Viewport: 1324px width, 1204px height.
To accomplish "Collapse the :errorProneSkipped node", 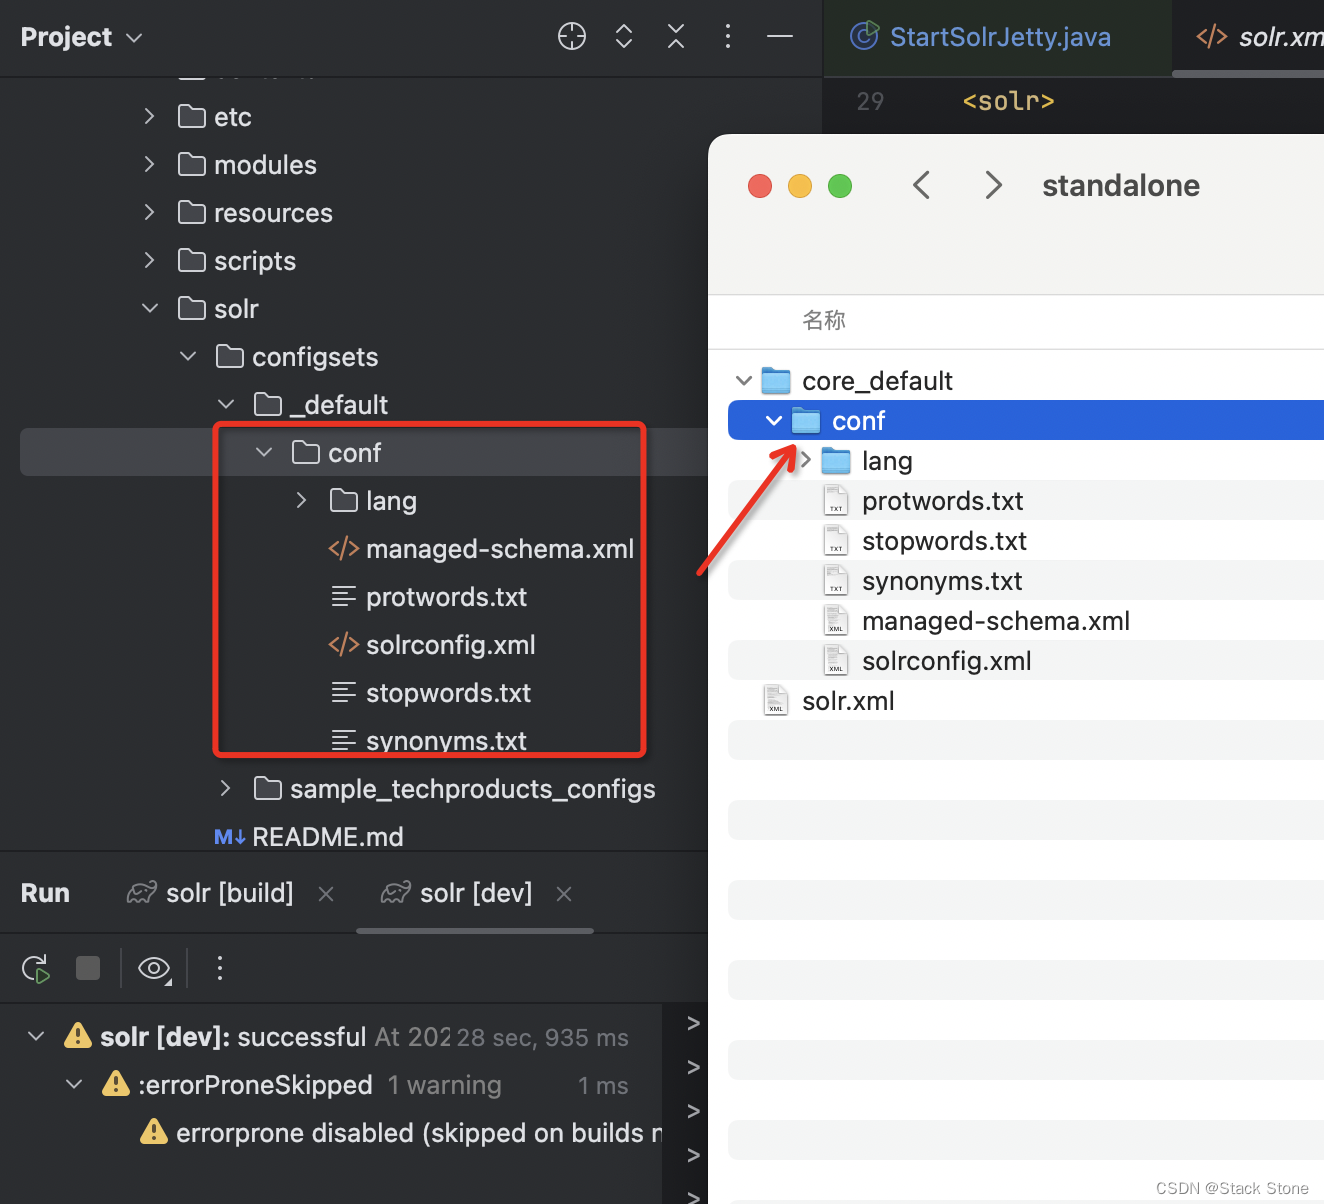I will pos(74,1084).
